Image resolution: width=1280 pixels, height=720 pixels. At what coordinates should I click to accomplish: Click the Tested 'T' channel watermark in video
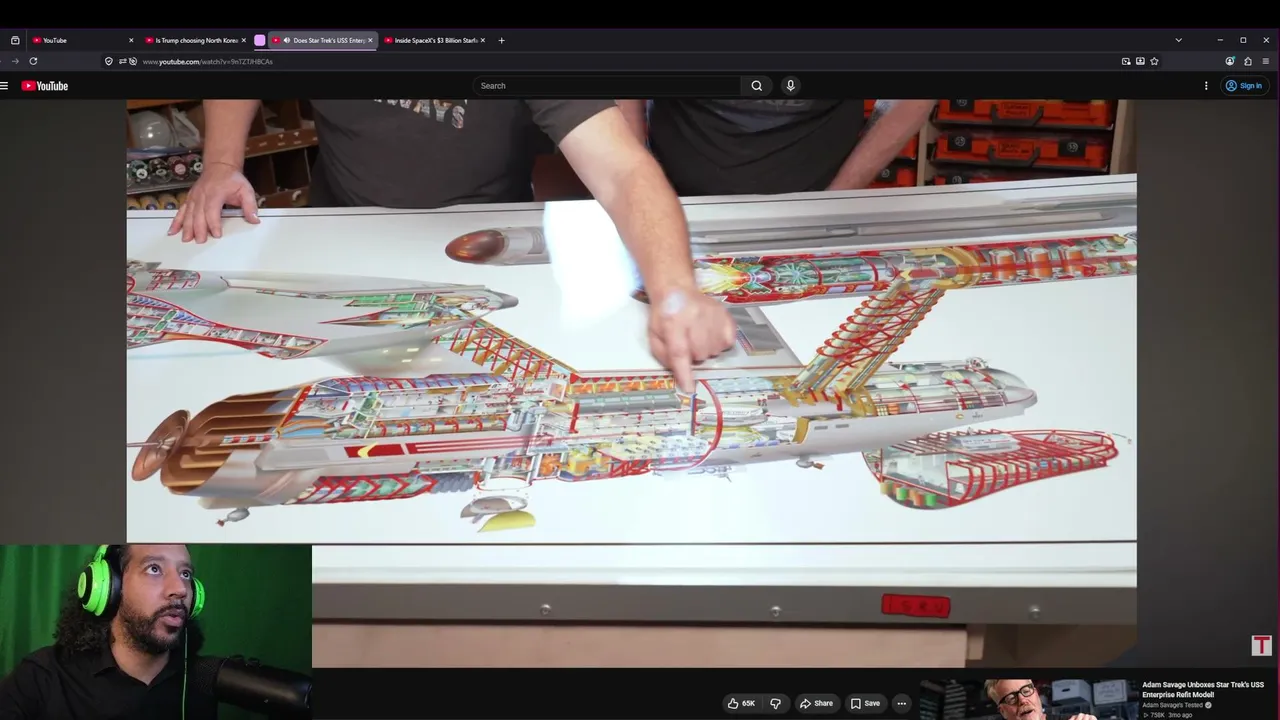1261,646
